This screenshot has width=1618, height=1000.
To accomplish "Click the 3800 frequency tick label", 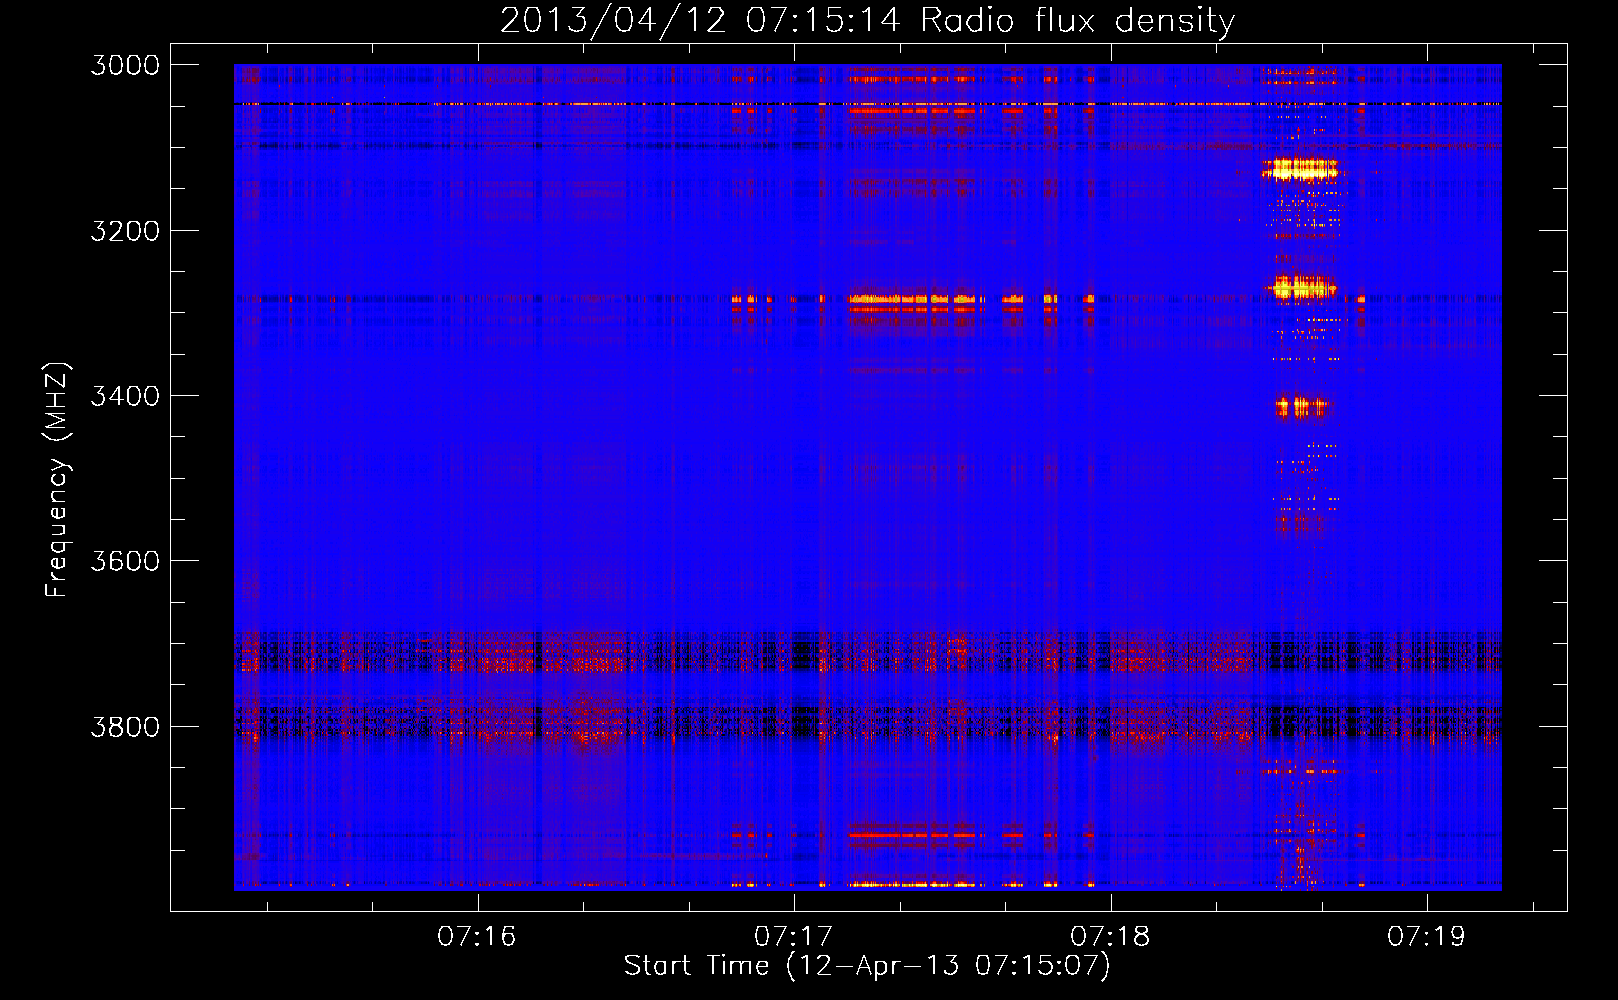I will pos(125,727).
